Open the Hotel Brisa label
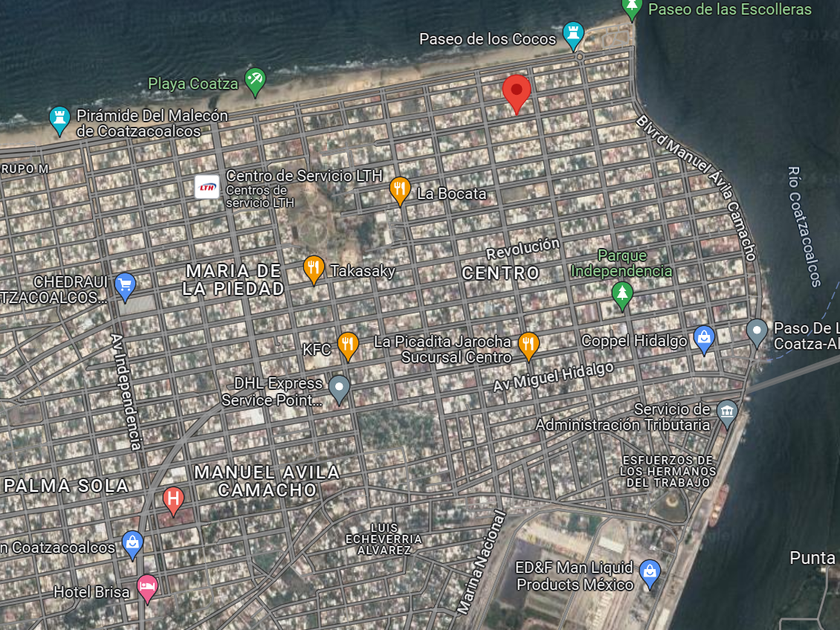 (92, 591)
